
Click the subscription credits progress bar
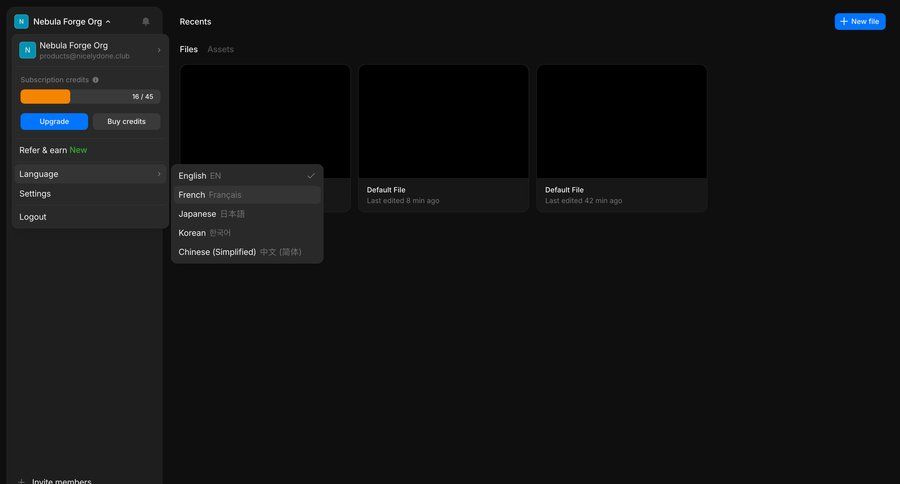click(90, 97)
